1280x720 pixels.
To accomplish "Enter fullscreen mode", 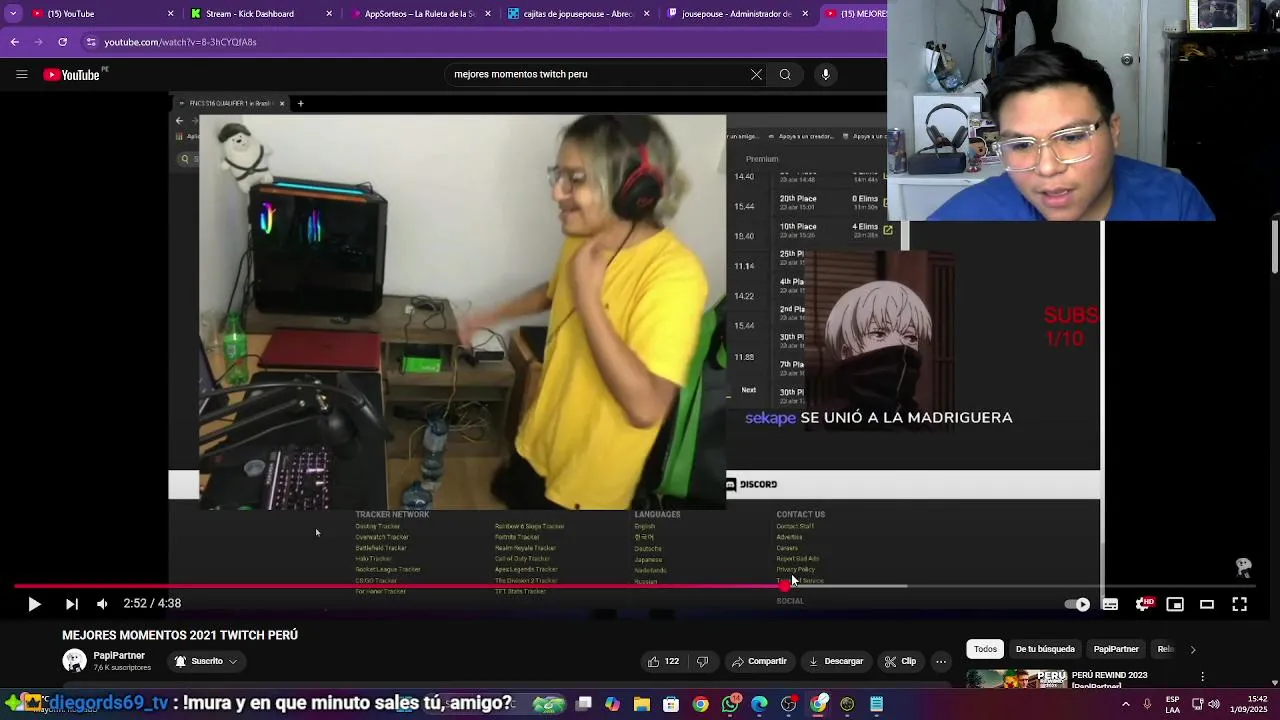I will pos(1239,604).
